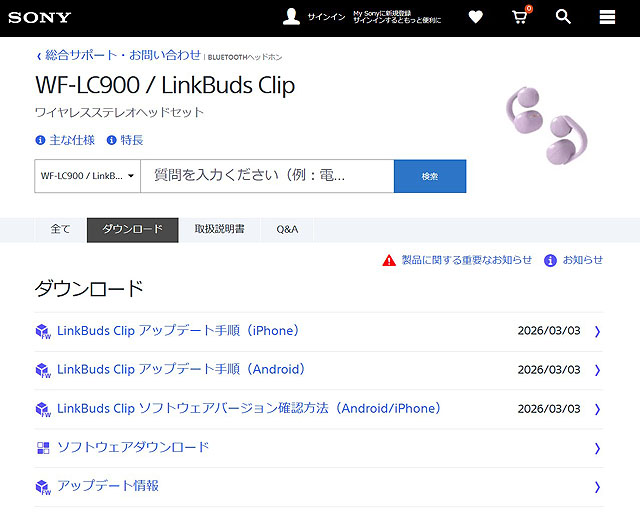Click the blue info お知らせ icon
The height and width of the screenshot is (520, 640).
tap(550, 260)
